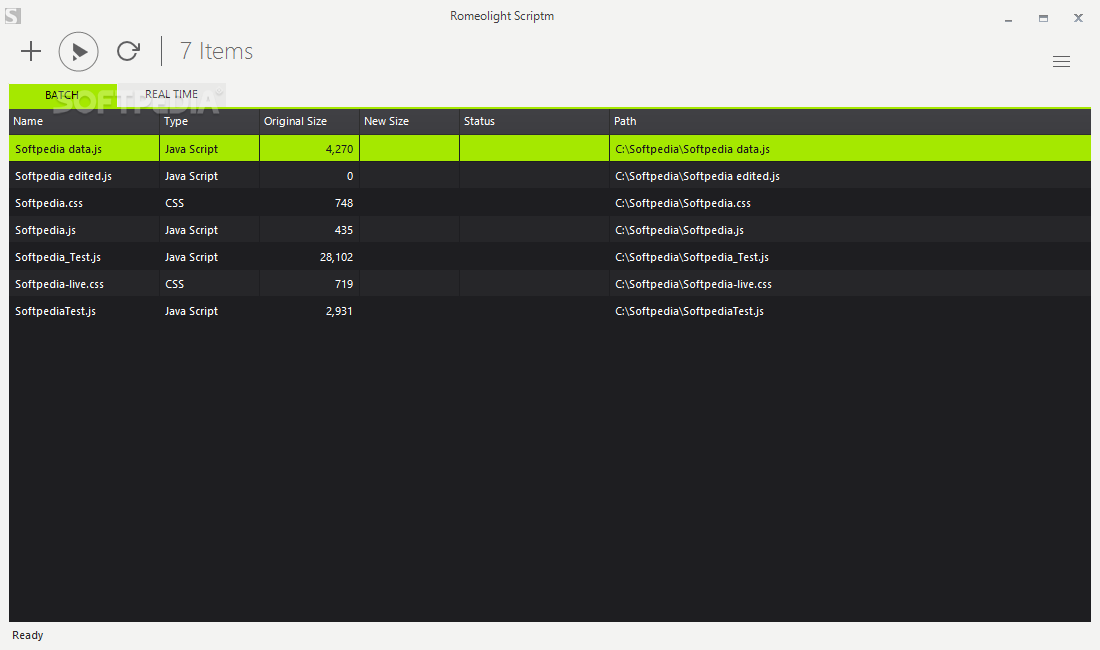
Task: Sort by Original Size column header
Action: (x=309, y=121)
